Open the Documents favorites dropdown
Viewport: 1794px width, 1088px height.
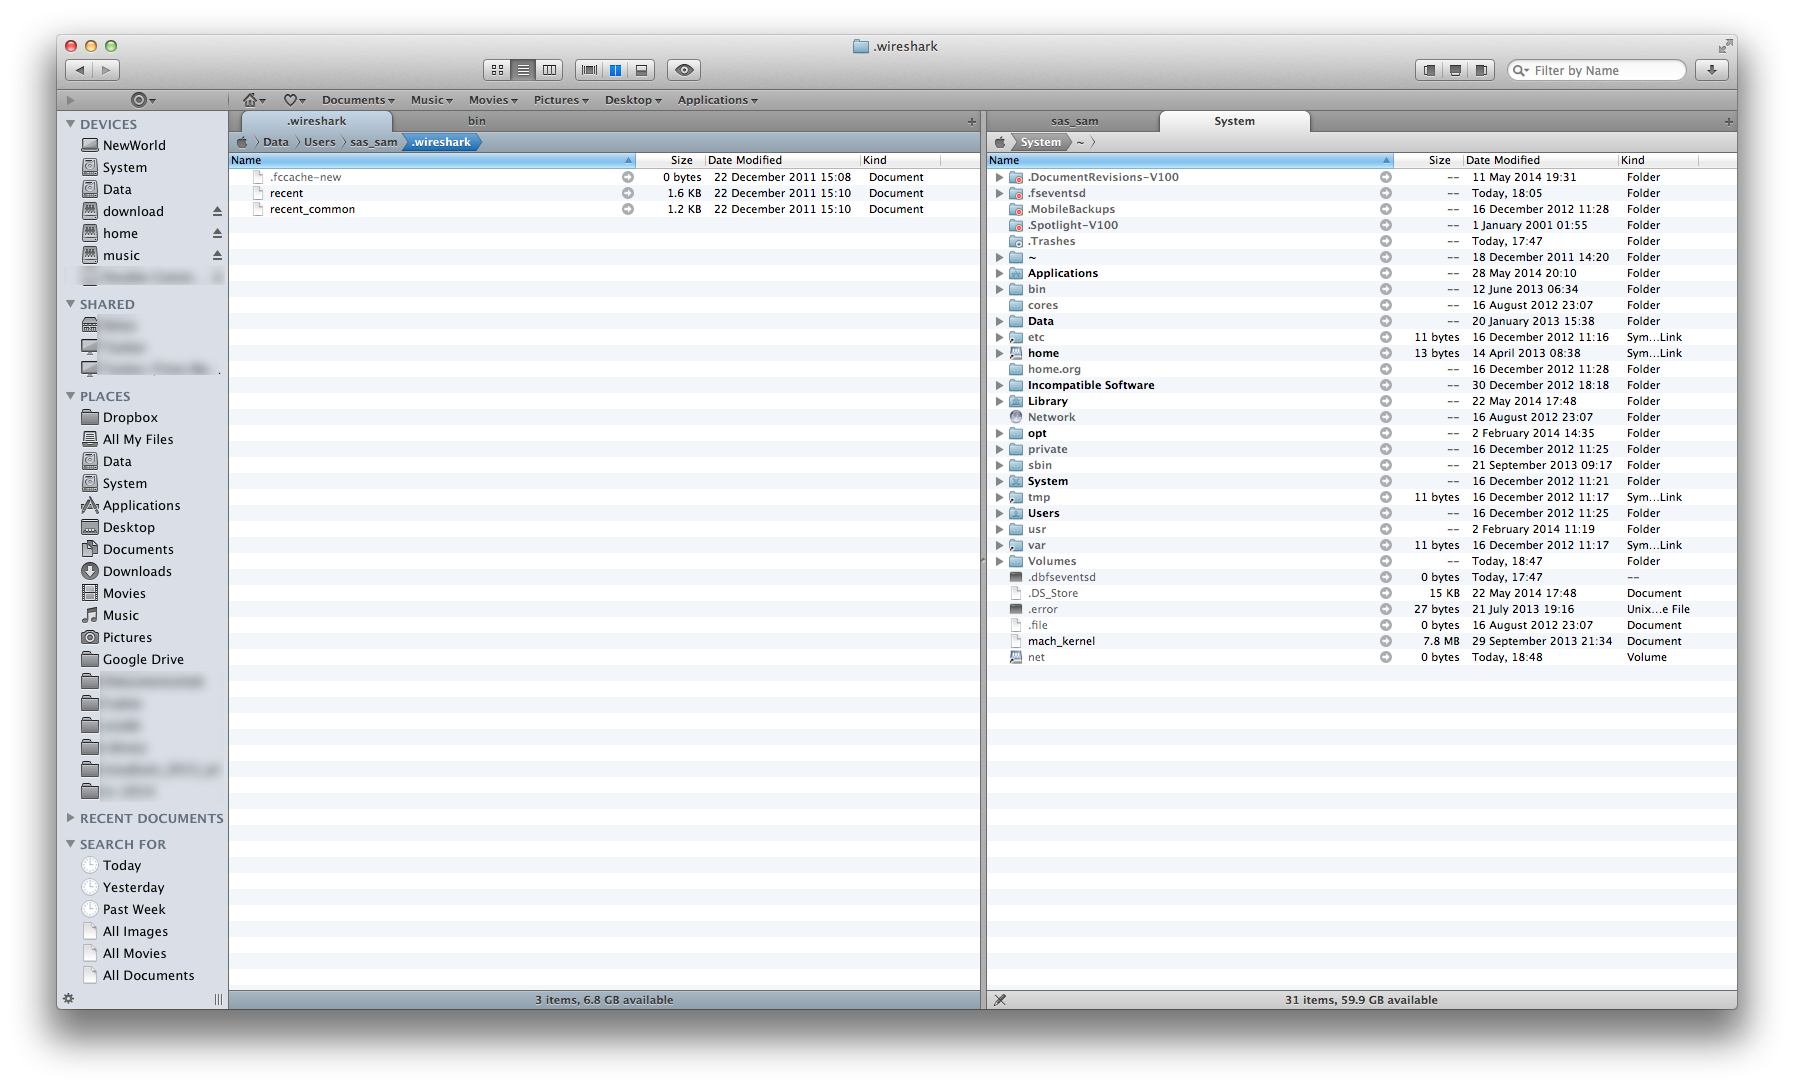(x=358, y=100)
